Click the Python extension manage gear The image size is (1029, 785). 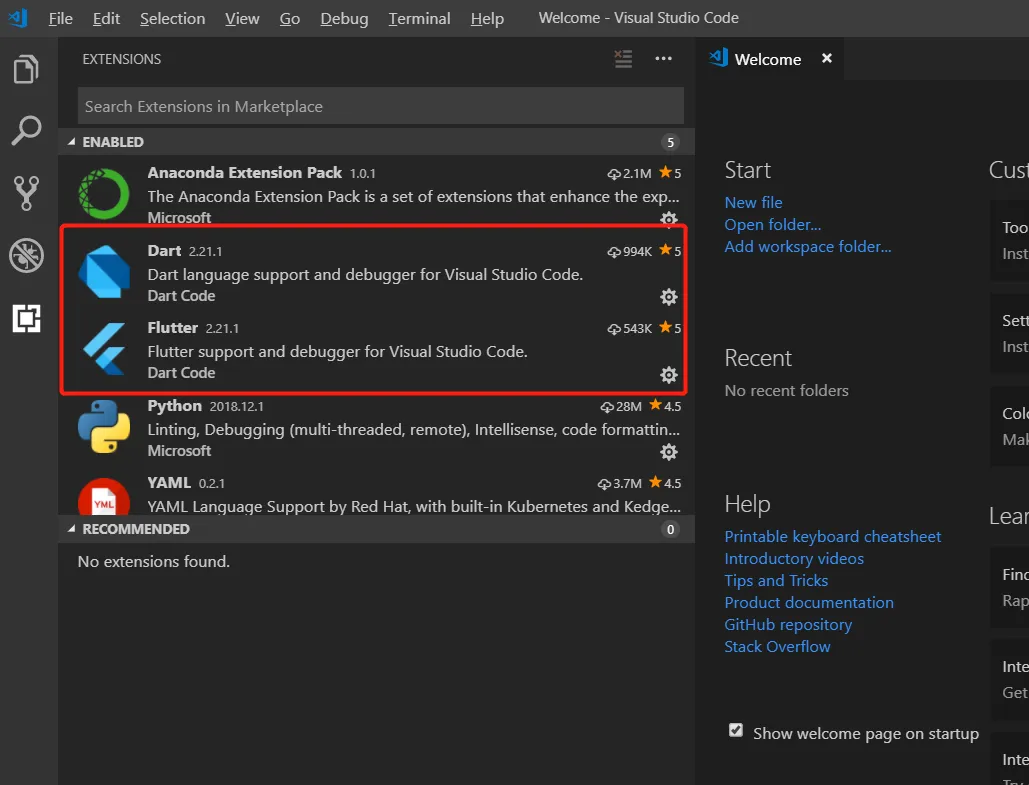tap(669, 452)
